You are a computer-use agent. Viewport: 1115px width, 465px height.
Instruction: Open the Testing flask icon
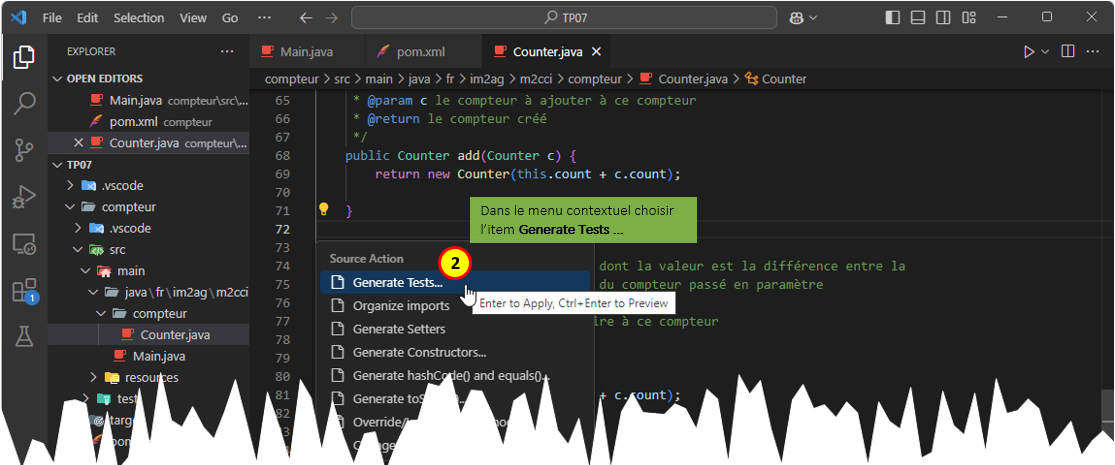pos(24,338)
